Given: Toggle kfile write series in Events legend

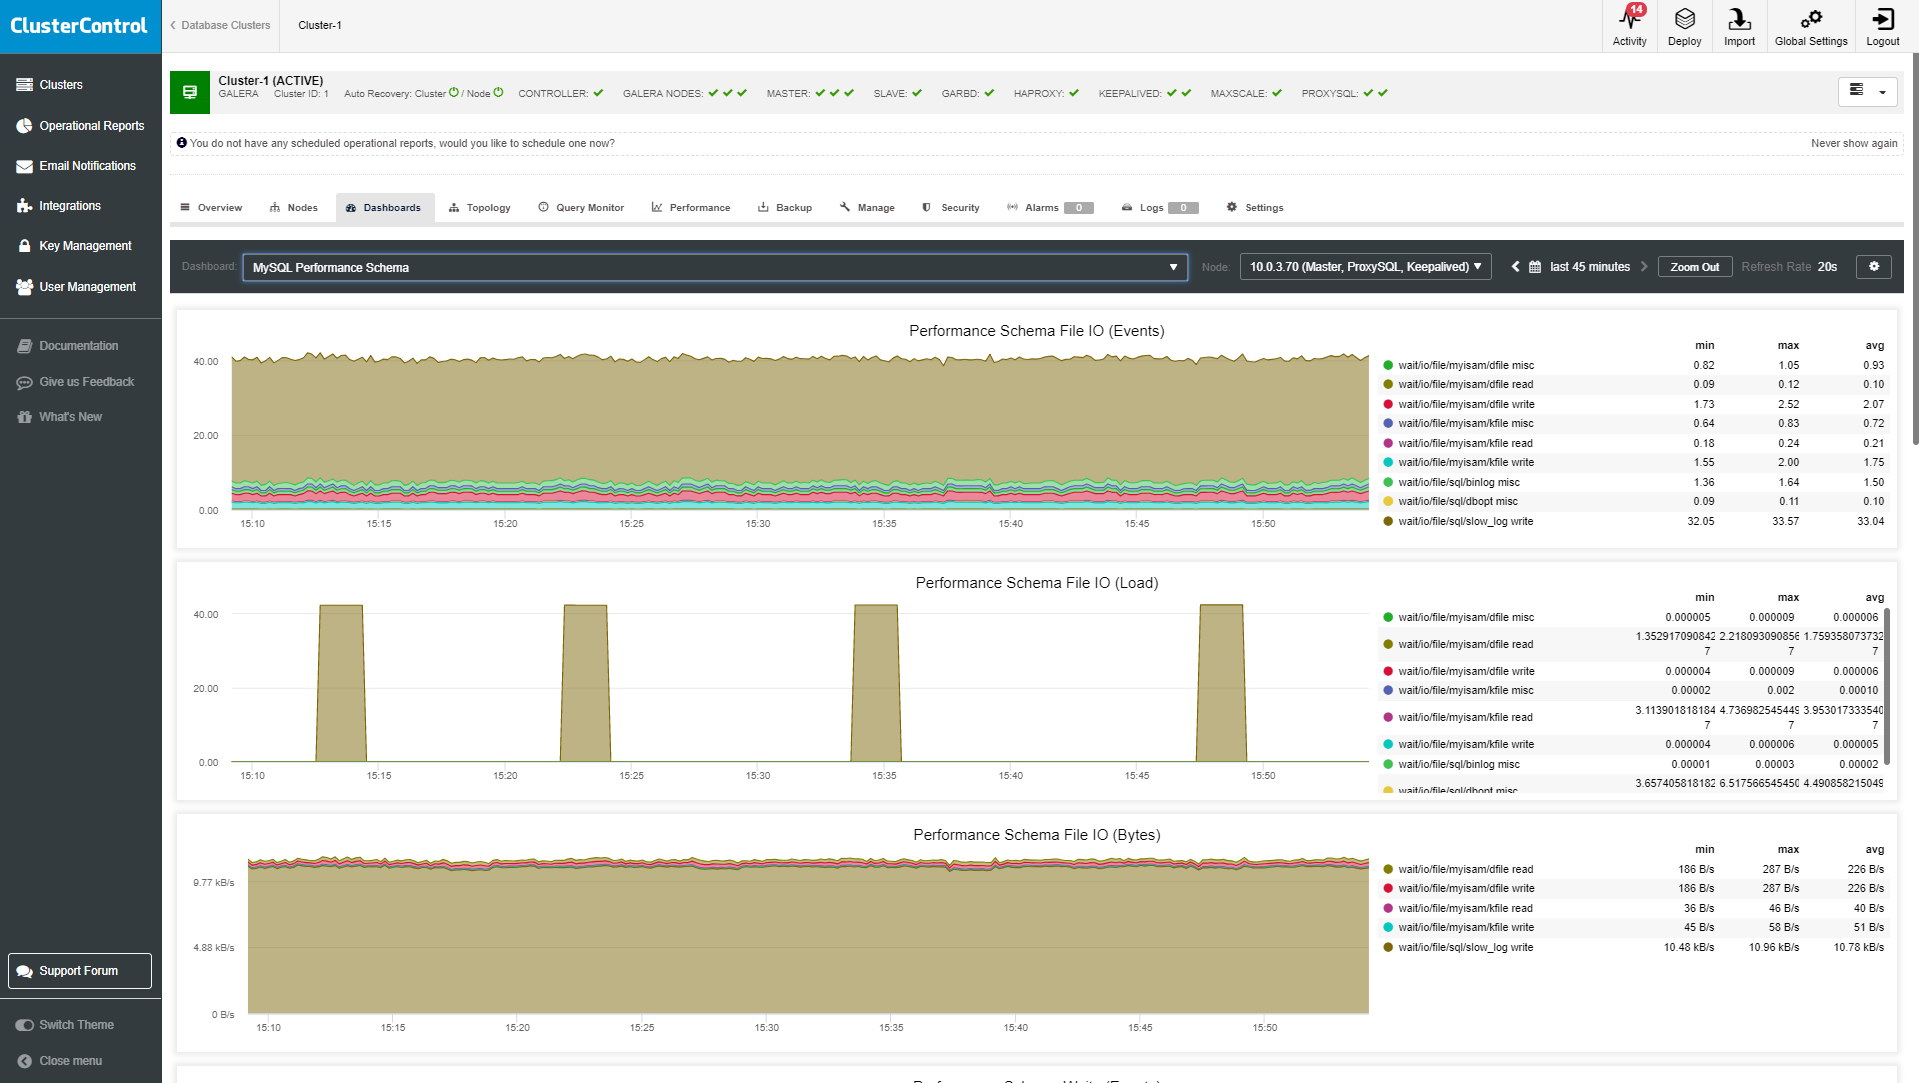Looking at the screenshot, I should (x=1466, y=462).
